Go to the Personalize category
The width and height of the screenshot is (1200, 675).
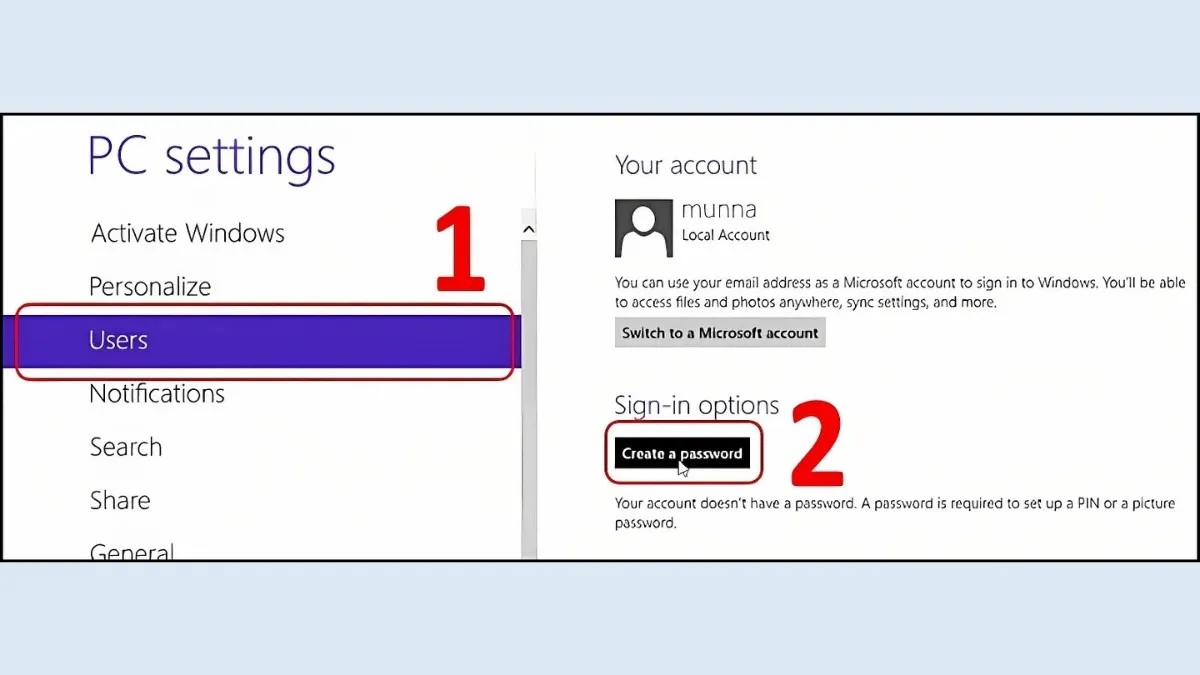[150, 287]
